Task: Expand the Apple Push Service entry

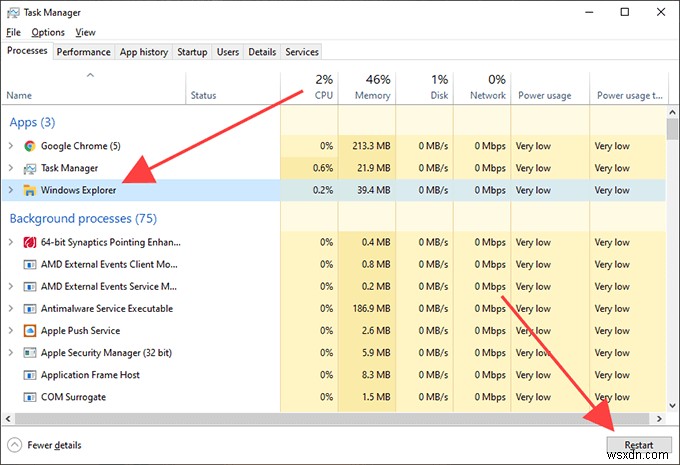Action: tap(11, 331)
